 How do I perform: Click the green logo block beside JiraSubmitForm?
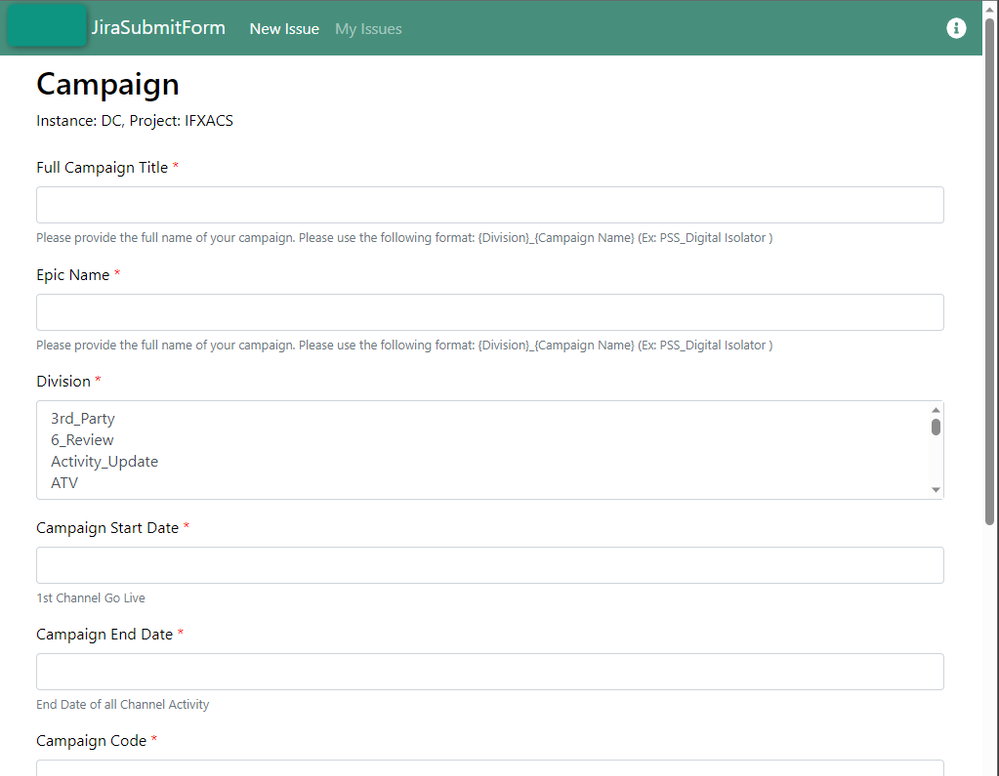47,25
